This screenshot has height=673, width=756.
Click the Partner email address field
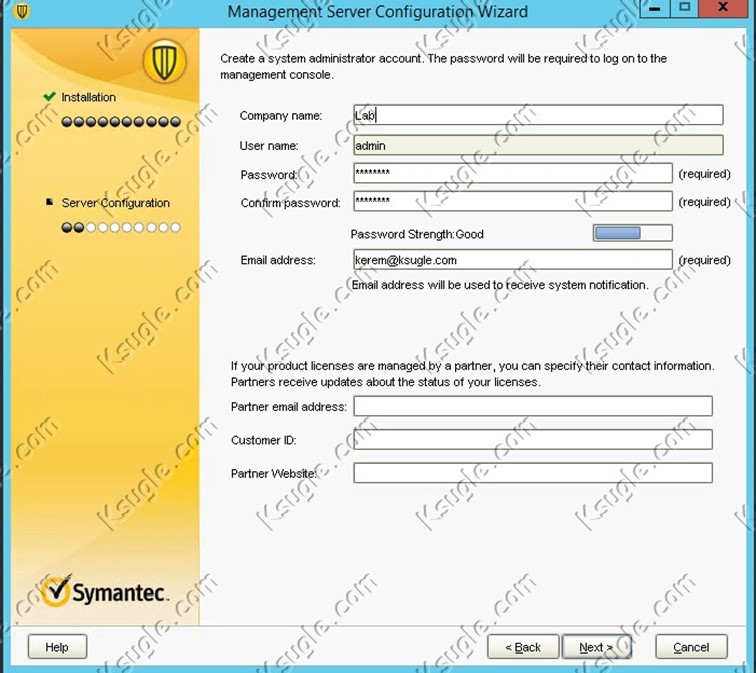tap(533, 406)
